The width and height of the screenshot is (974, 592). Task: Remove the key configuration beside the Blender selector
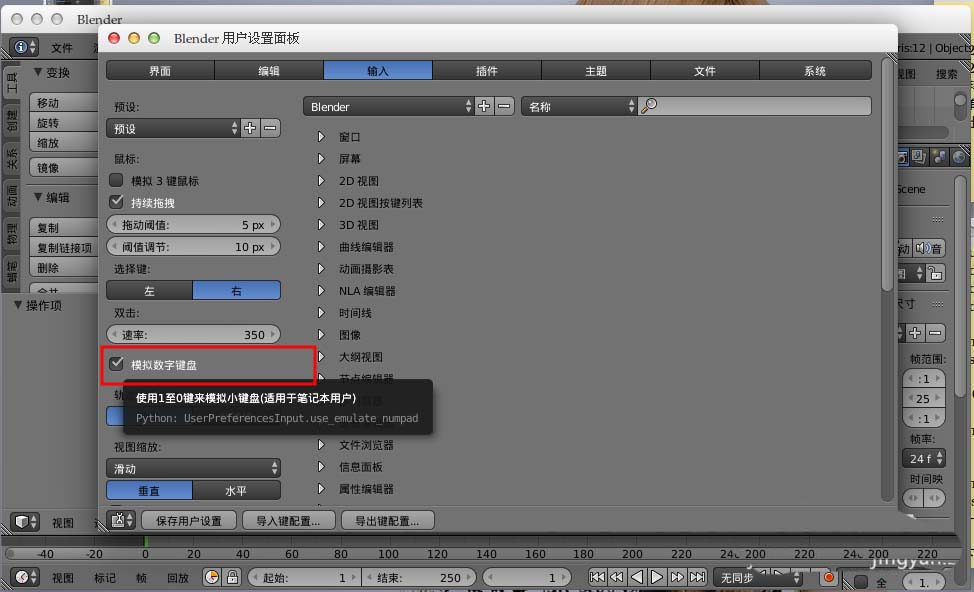(504, 106)
